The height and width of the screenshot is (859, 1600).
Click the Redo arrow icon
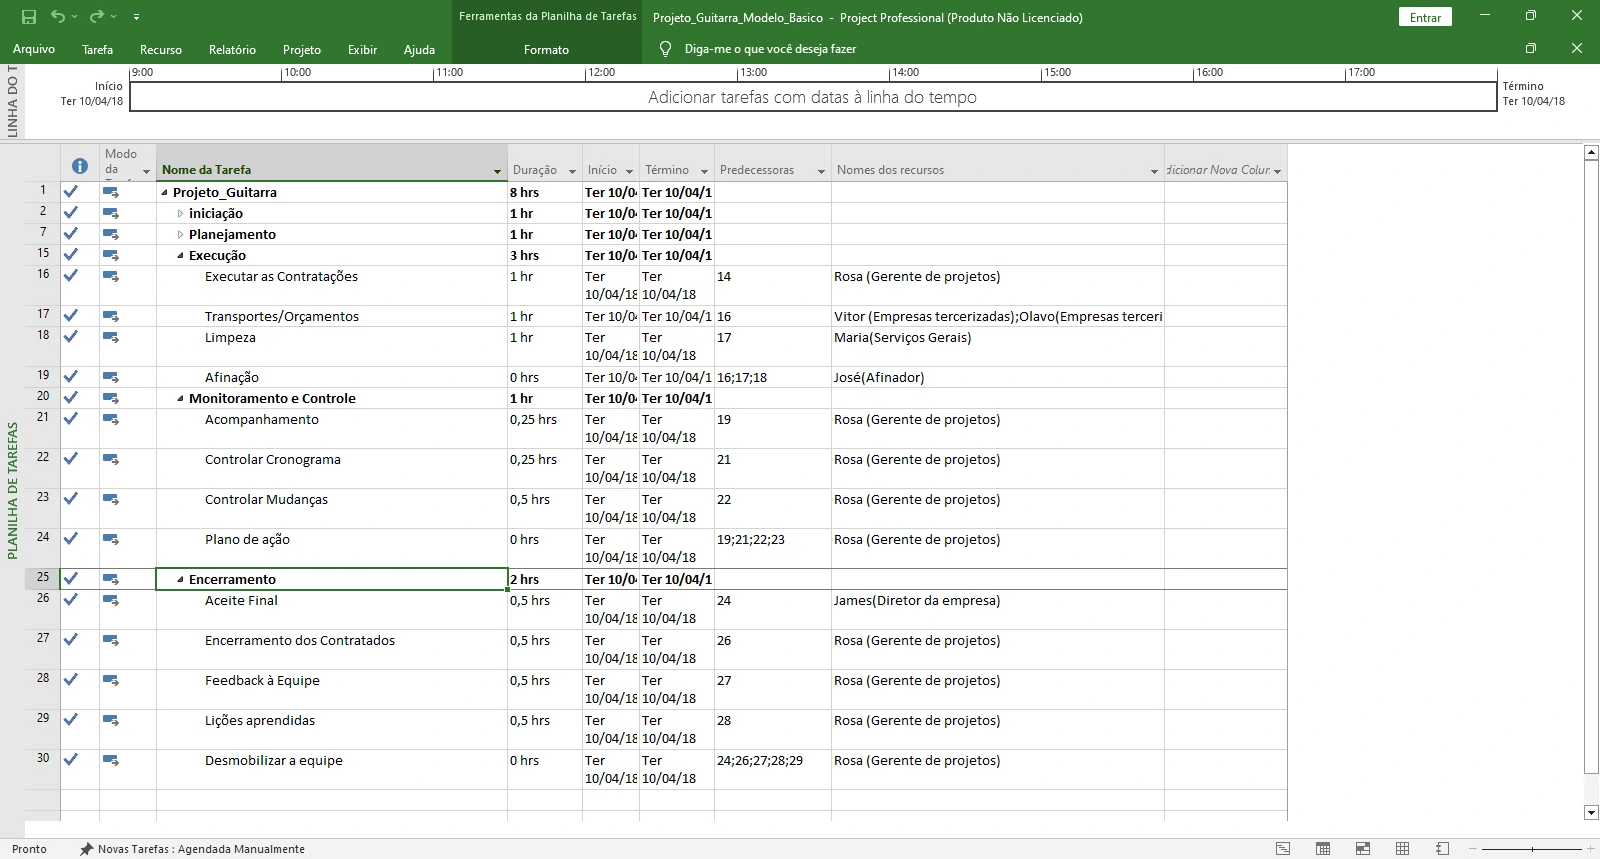(x=96, y=17)
